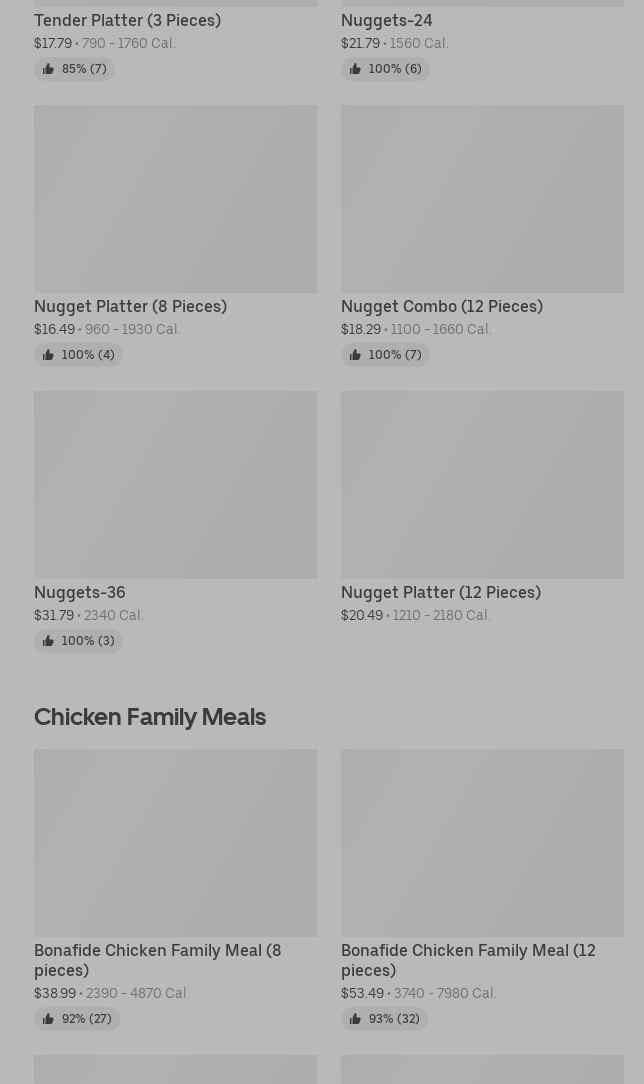
Task: Open Nugget Platter (8 Pieces) image
Action: click(x=175, y=199)
